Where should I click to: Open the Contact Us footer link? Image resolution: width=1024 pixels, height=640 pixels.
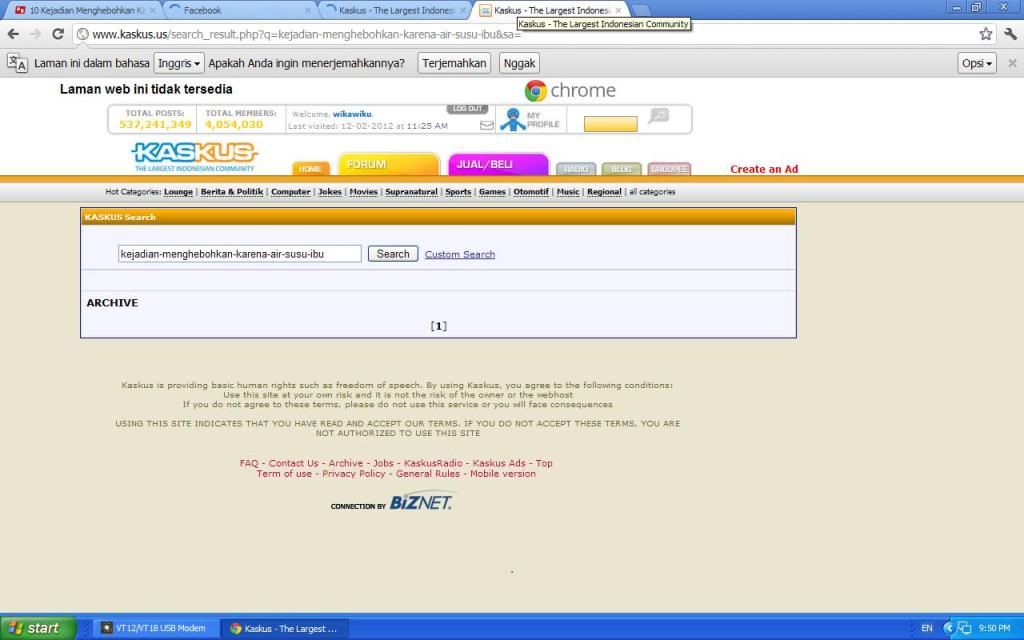[294, 463]
